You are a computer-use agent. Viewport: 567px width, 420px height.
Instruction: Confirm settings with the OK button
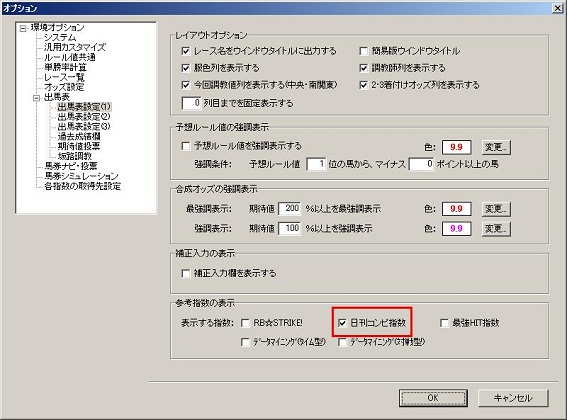pos(433,398)
